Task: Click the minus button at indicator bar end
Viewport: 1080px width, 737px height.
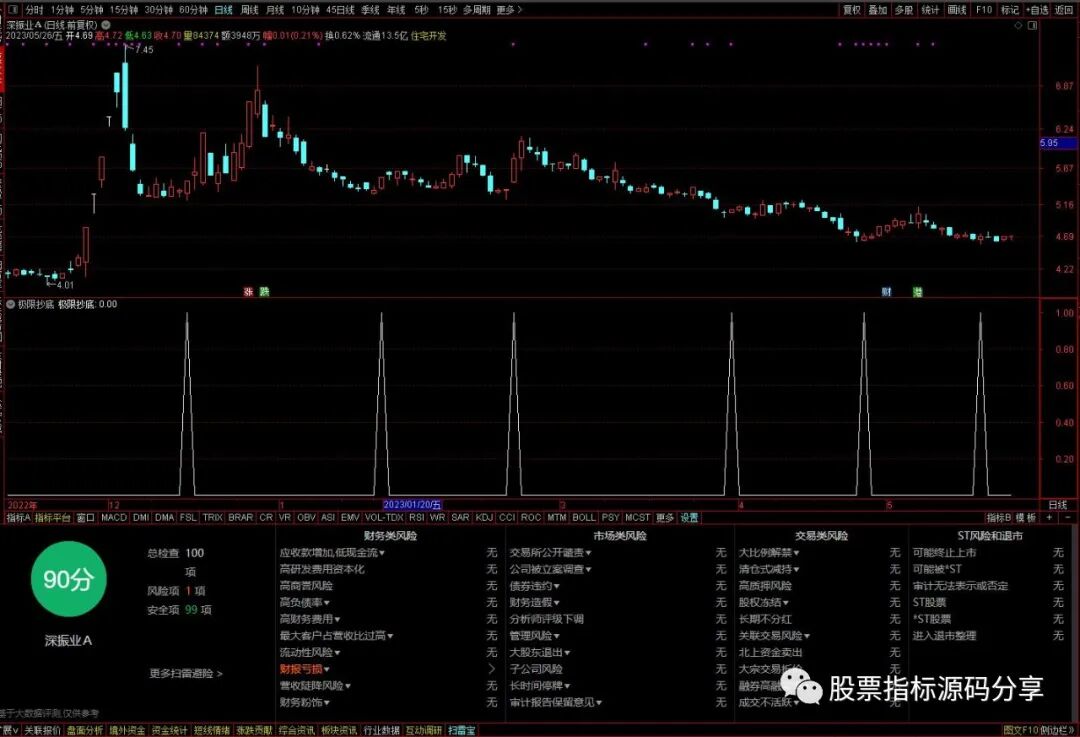Action: [1068, 517]
